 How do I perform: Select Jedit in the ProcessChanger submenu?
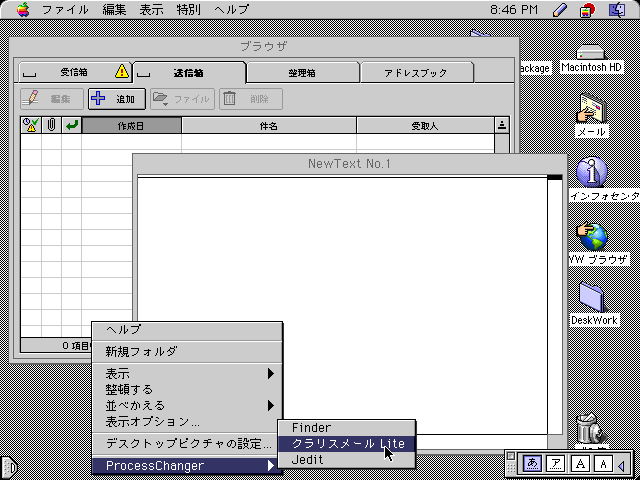click(346, 460)
